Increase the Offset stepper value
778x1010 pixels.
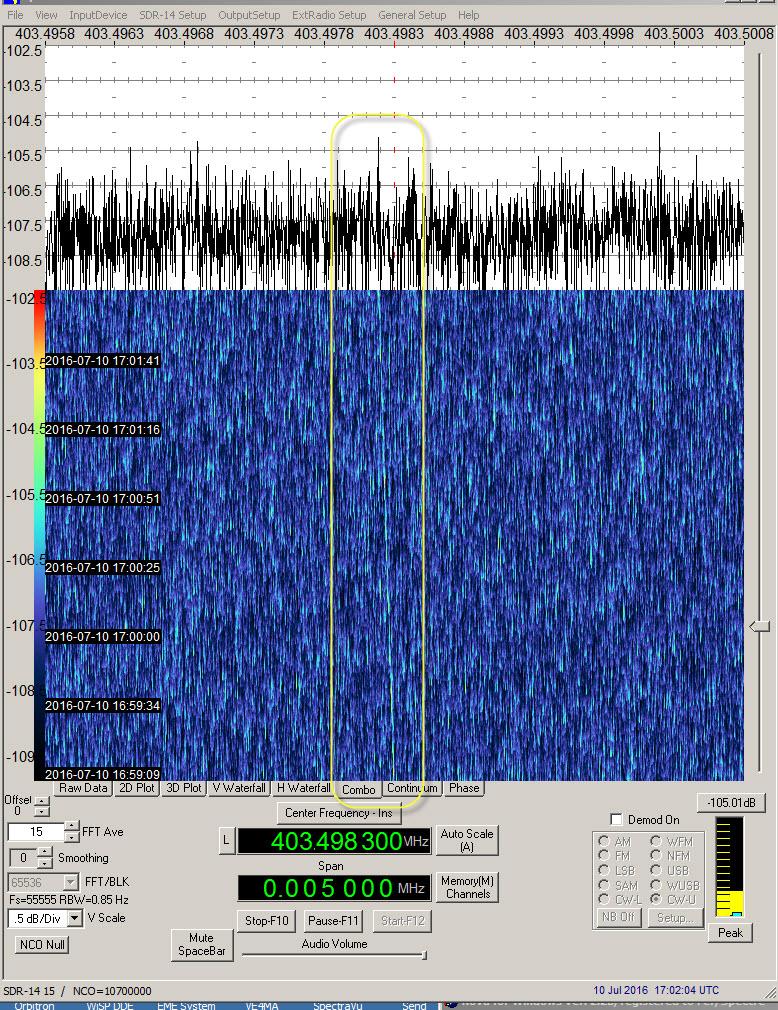click(x=41, y=801)
